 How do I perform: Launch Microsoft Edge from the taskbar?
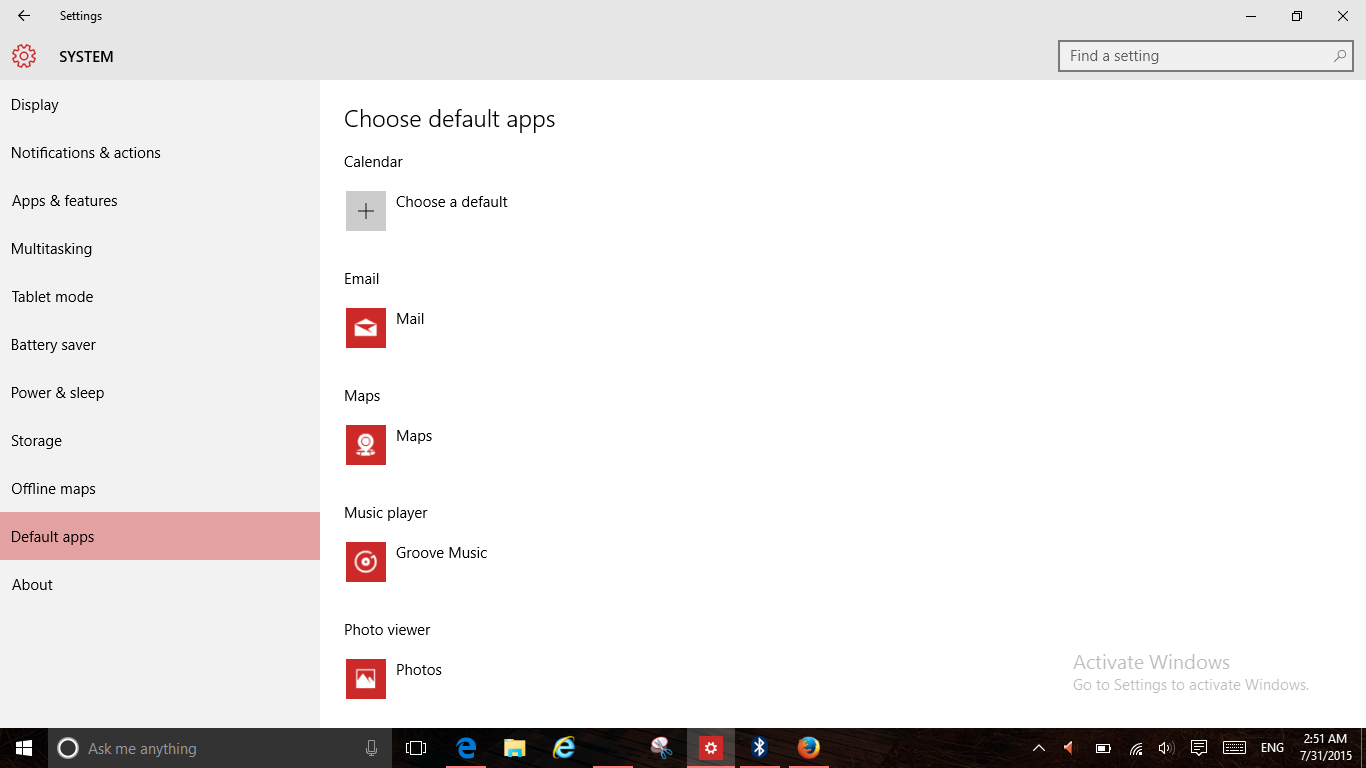point(466,747)
